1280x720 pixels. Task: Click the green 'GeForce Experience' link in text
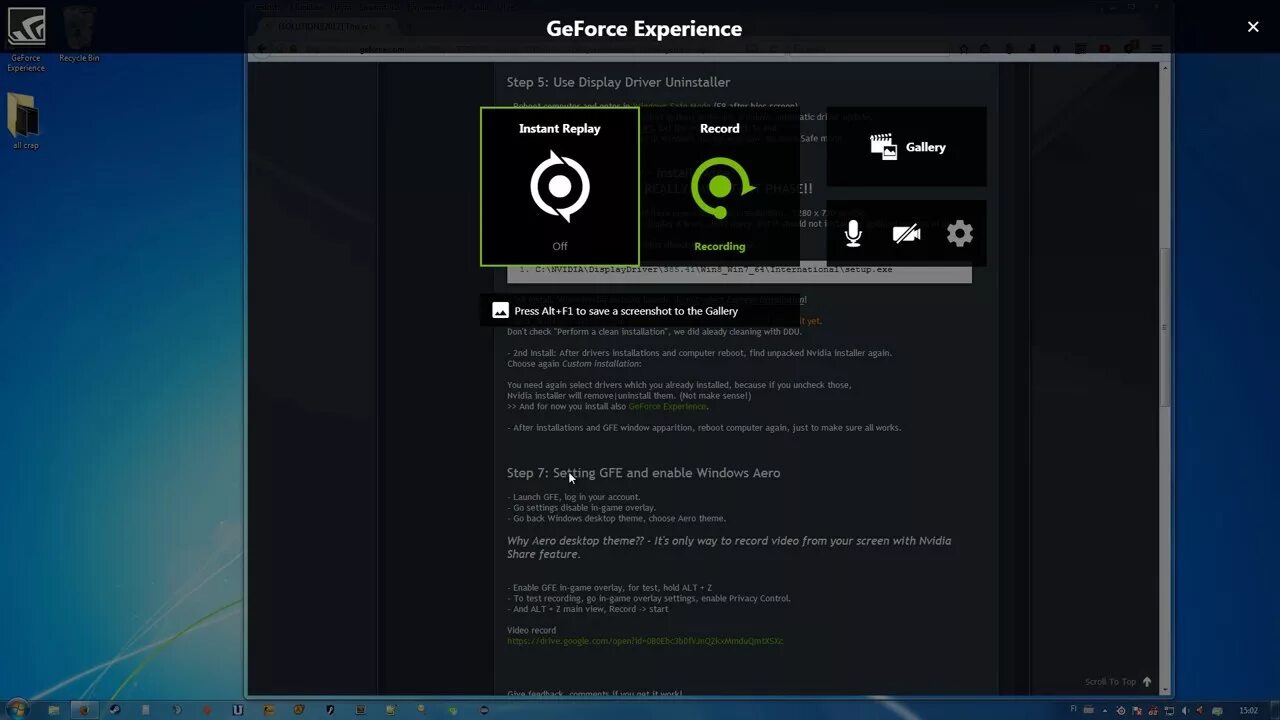point(668,406)
